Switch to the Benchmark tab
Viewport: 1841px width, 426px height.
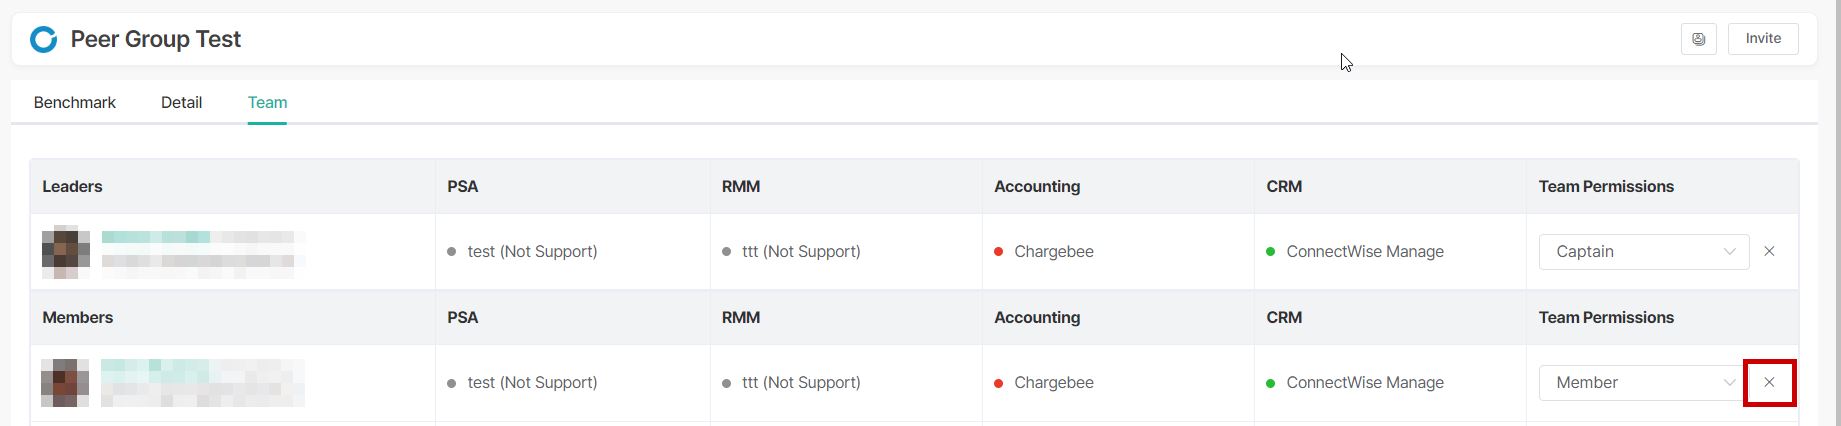(75, 103)
